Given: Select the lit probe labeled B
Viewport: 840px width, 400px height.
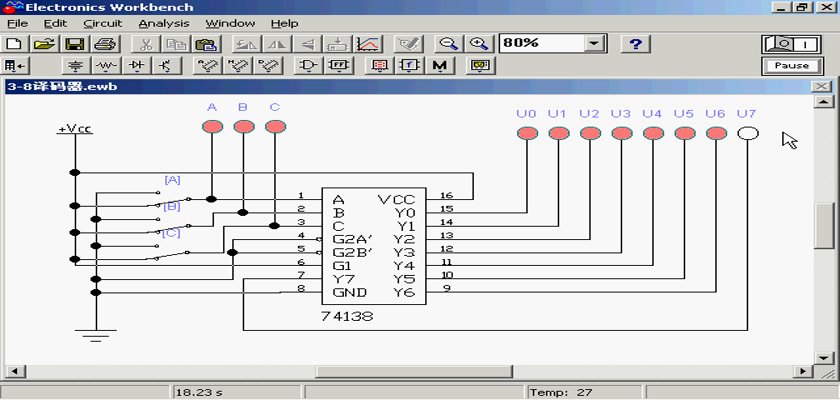Looking at the screenshot, I should 244,127.
